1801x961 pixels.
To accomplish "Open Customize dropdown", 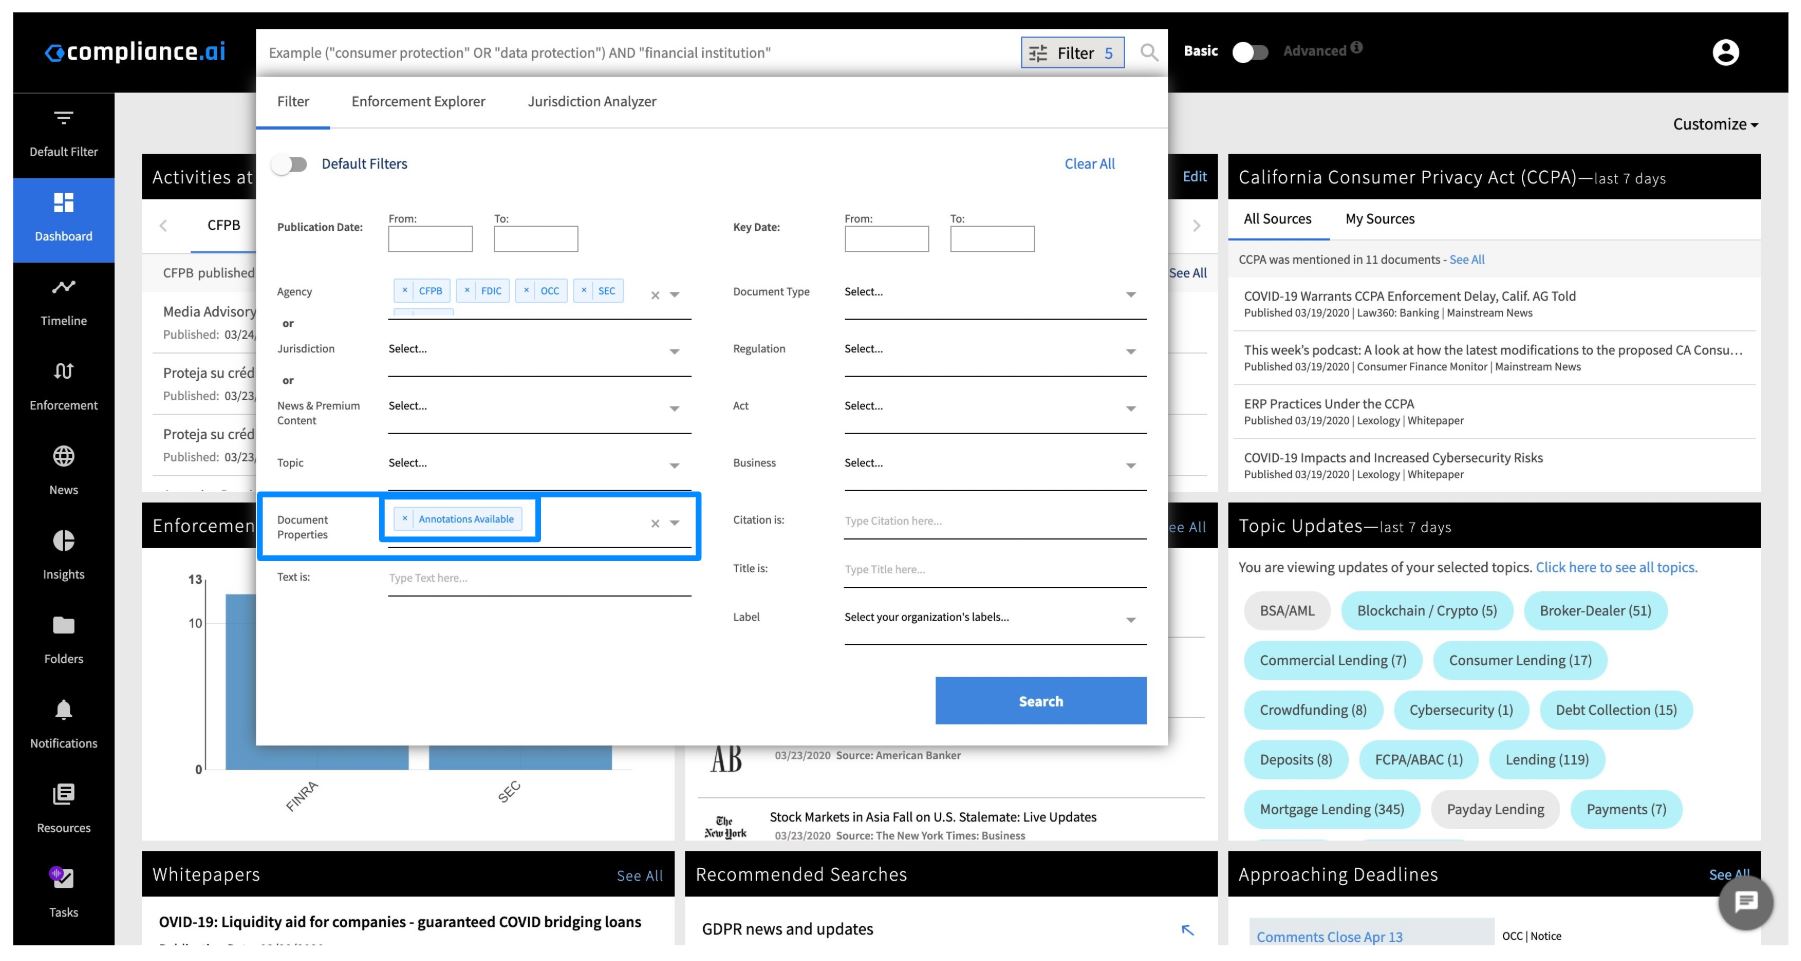I will point(1715,124).
